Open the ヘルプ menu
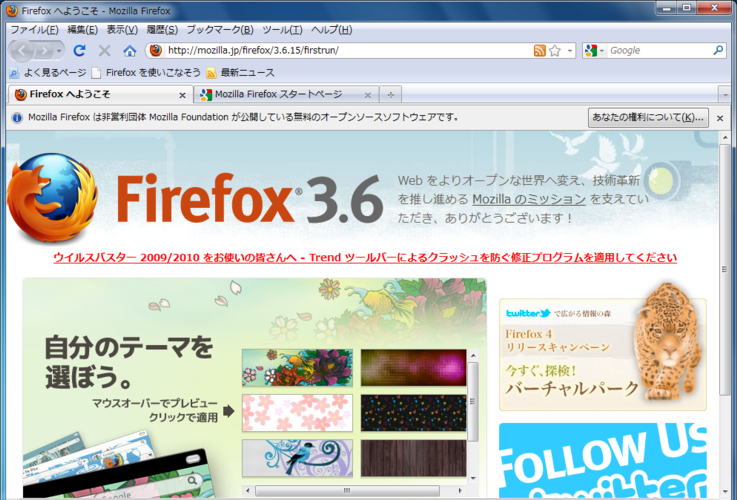 tap(331, 30)
